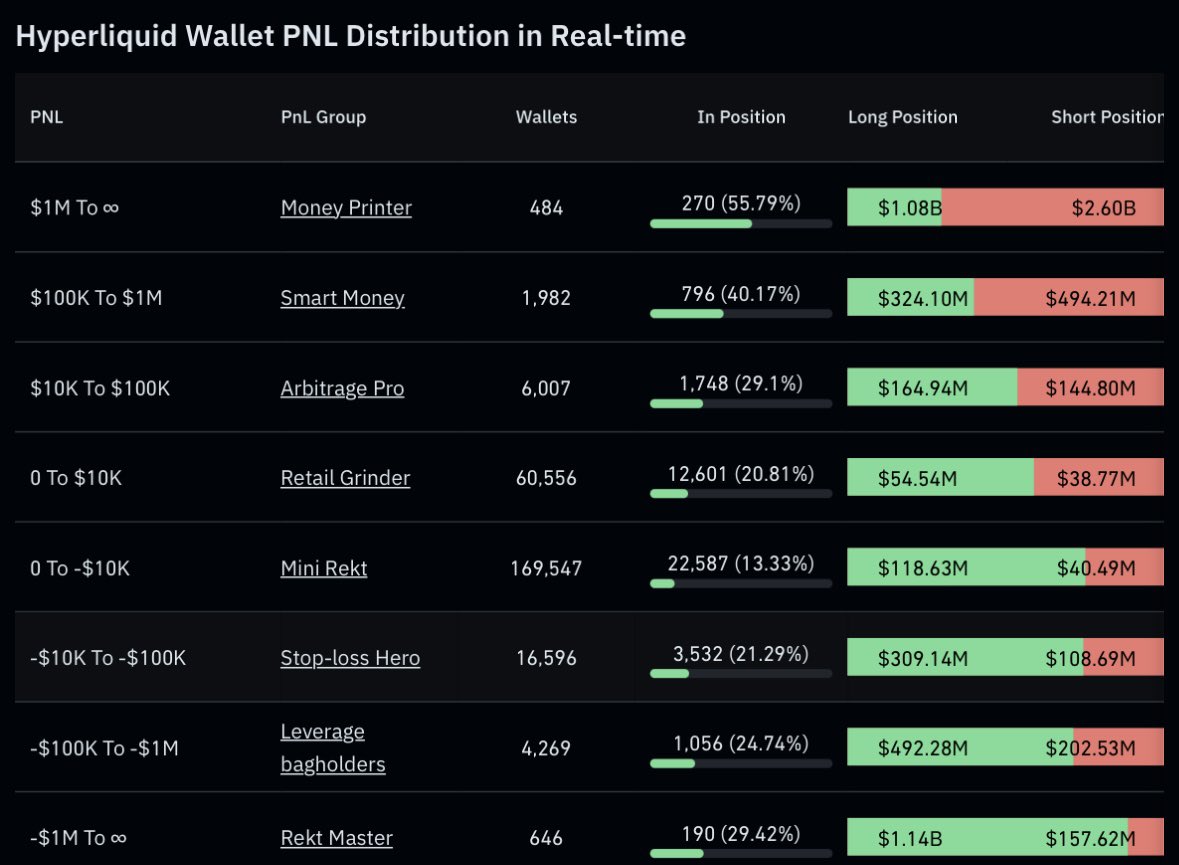Open the Retail Grinder group link
Image resolution: width=1179 pixels, height=865 pixels.
tap(345, 478)
